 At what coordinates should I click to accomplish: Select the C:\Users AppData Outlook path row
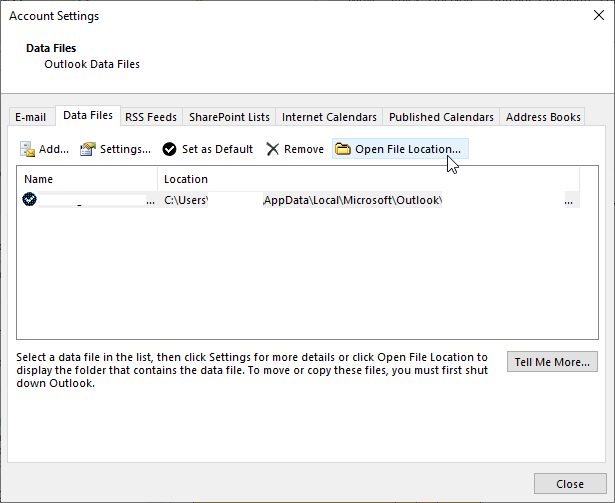point(298,200)
